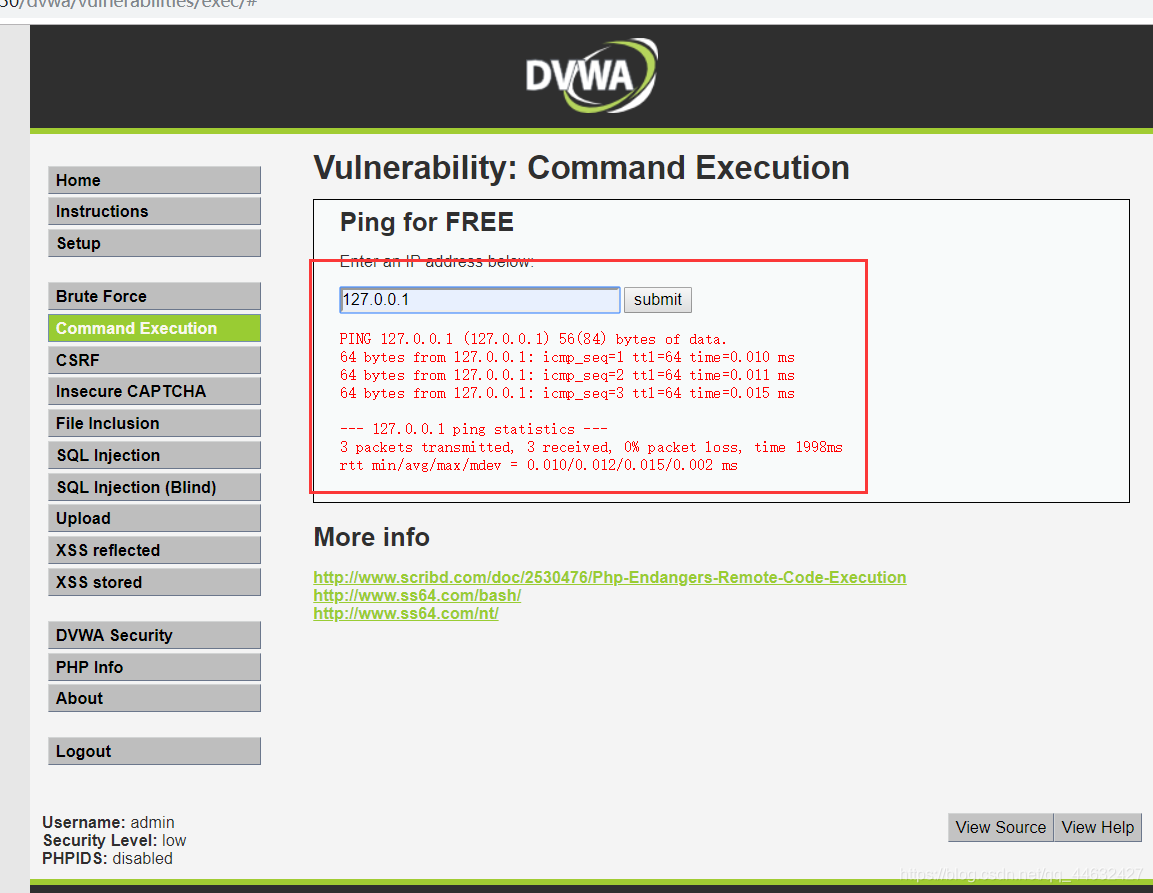Click the browser address bar URL
This screenshot has height=893, width=1153.
pos(128,4)
